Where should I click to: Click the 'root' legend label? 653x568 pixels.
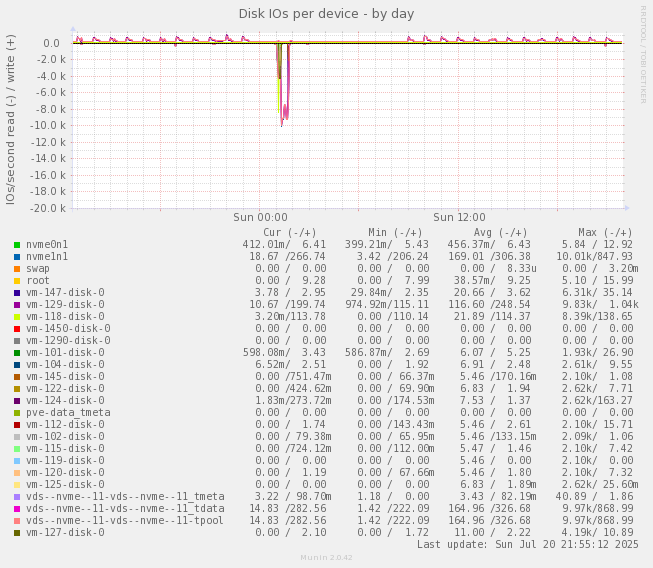tap(38, 281)
